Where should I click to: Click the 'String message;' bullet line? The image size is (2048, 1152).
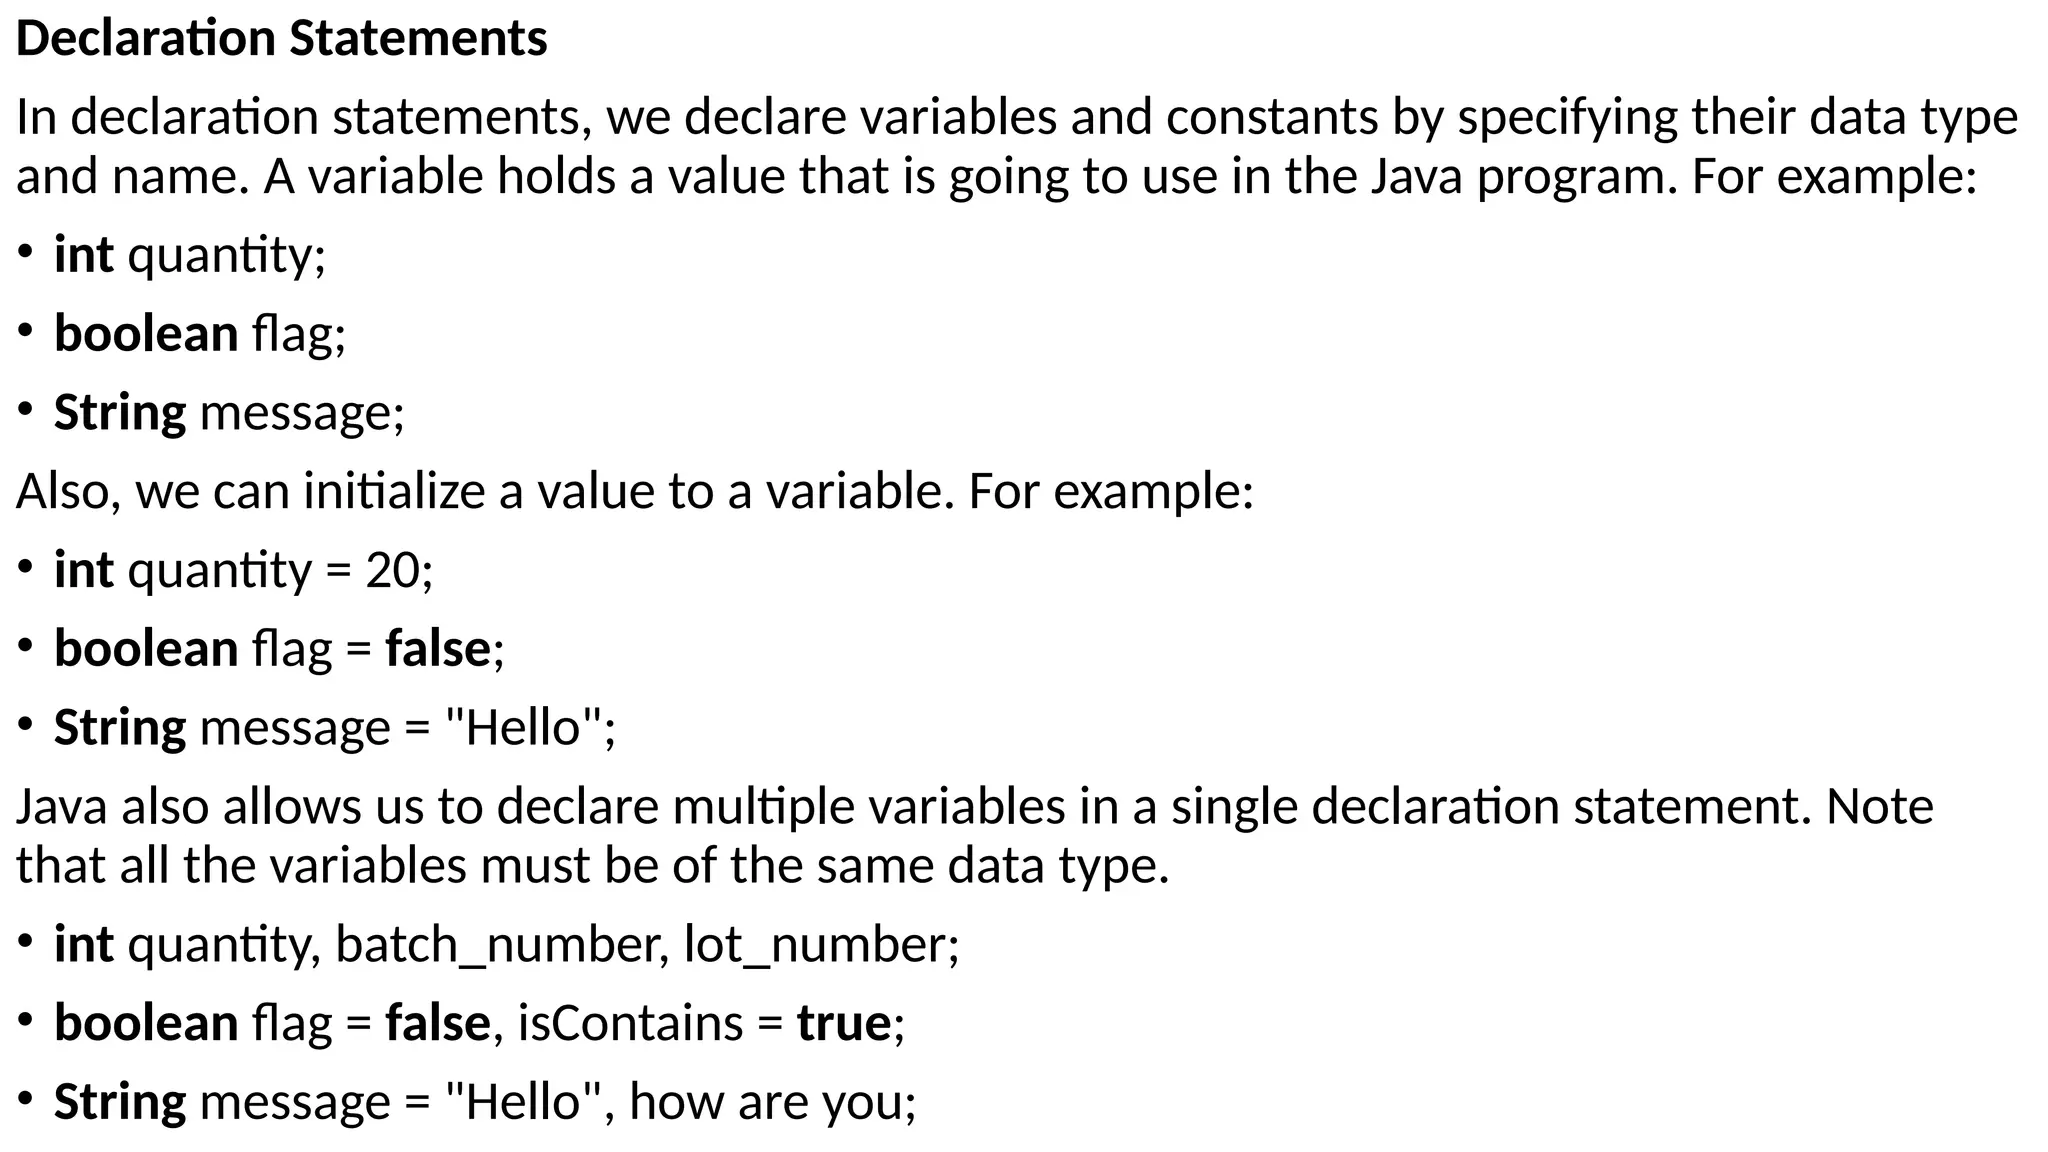(229, 412)
